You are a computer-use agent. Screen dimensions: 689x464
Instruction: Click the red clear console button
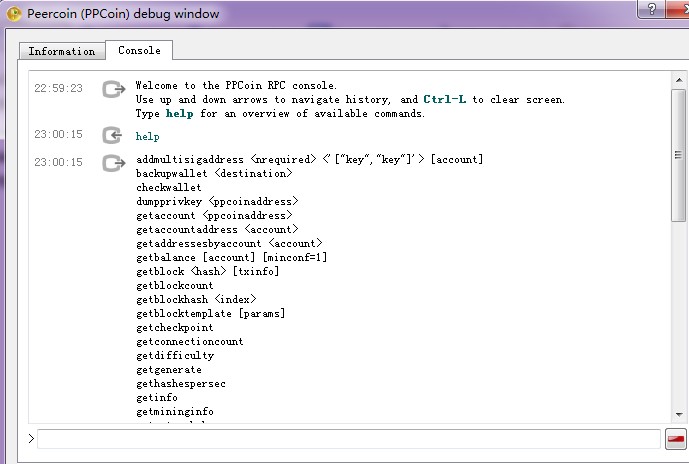click(x=675, y=439)
